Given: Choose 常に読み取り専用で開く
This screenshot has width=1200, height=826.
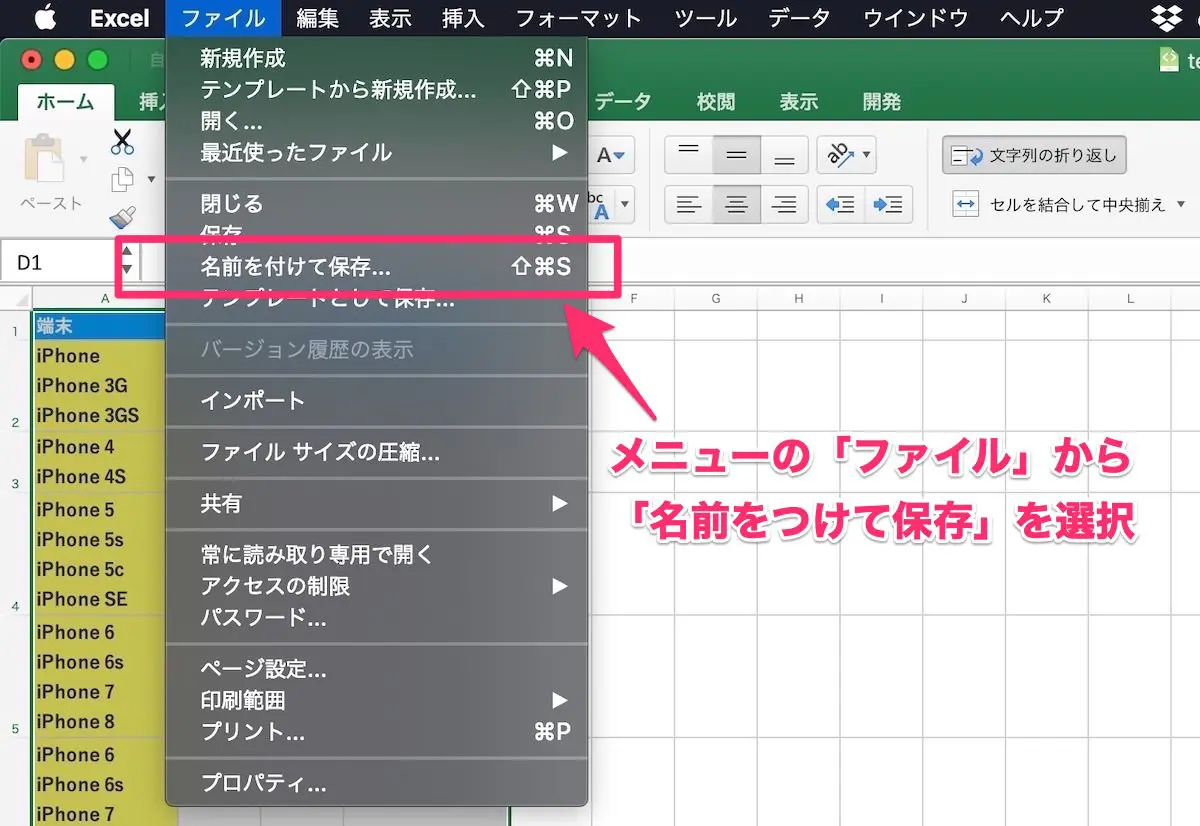Looking at the screenshot, I should coord(376,555).
